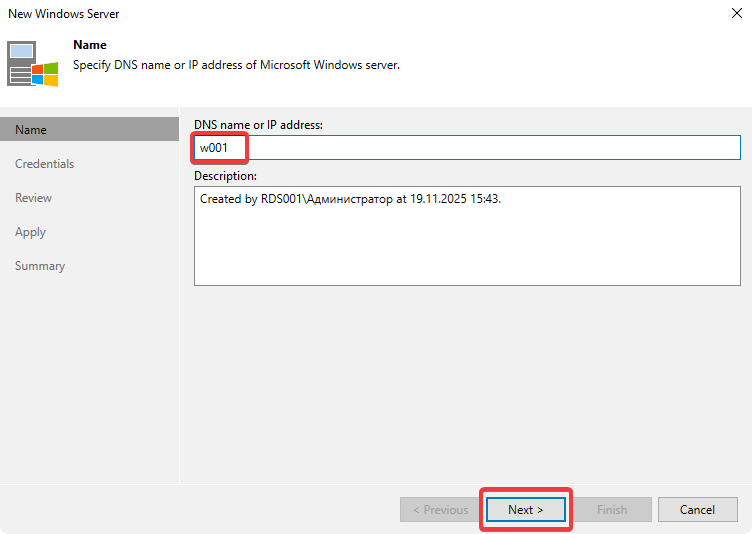
Task: Click the 'DNS name or IP address' label
Action: point(258,124)
